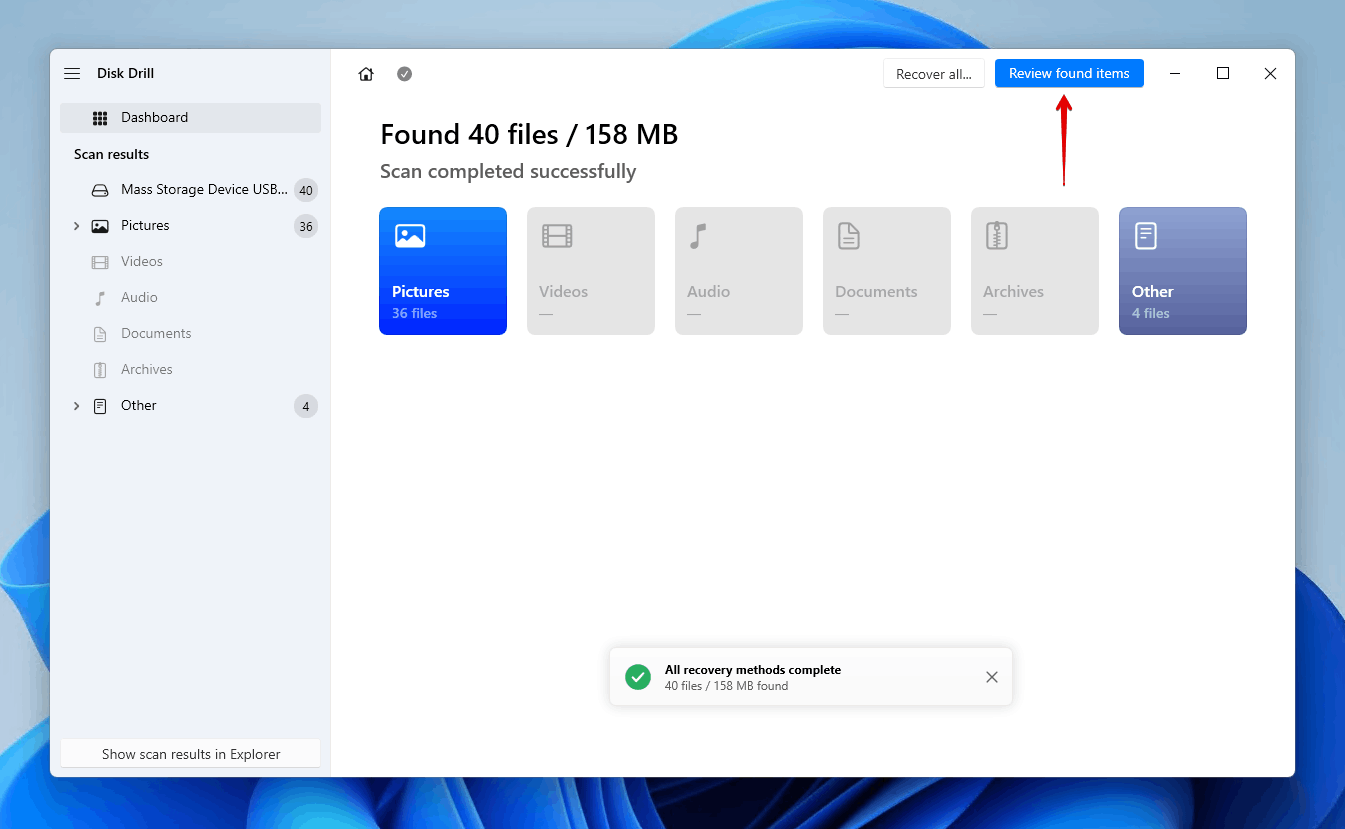Select the Archives category tile
This screenshot has width=1345, height=829.
pos(1034,271)
